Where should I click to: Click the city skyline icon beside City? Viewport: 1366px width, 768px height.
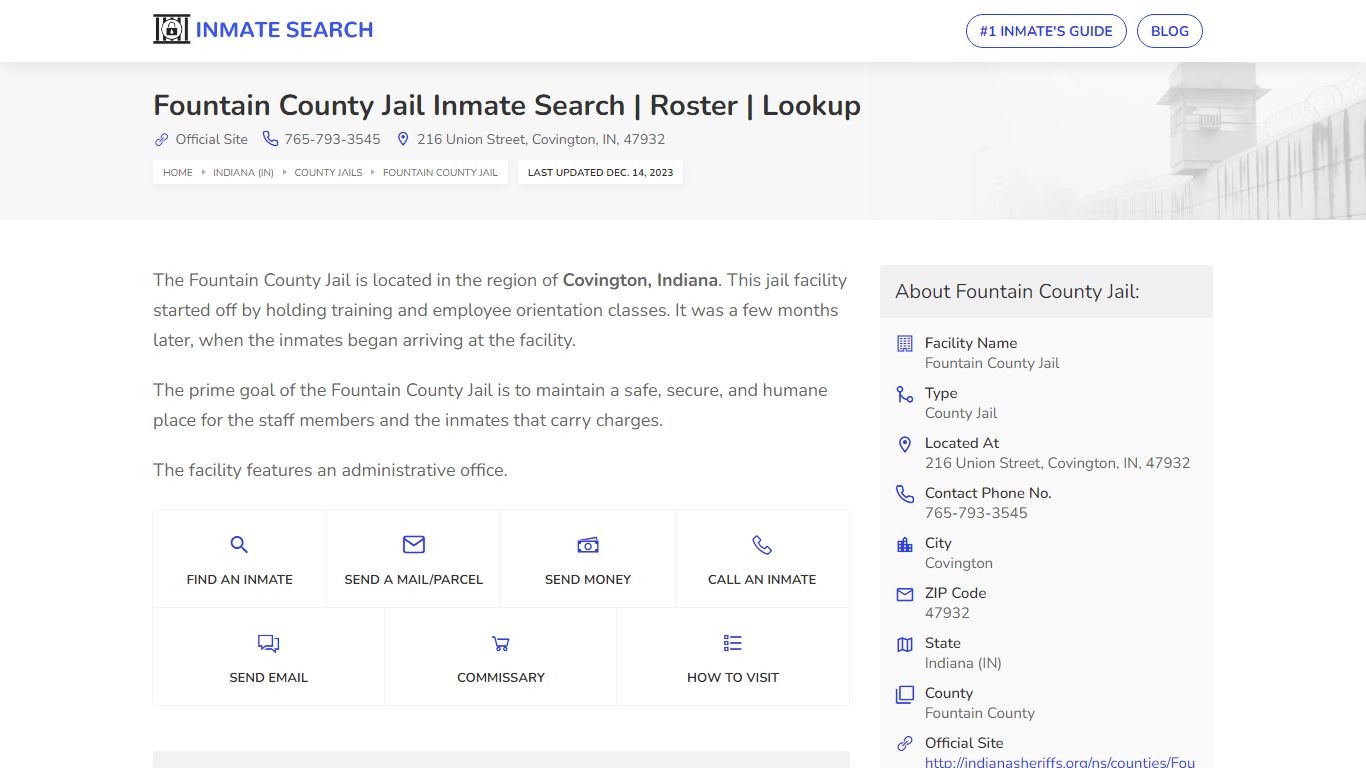click(x=905, y=544)
